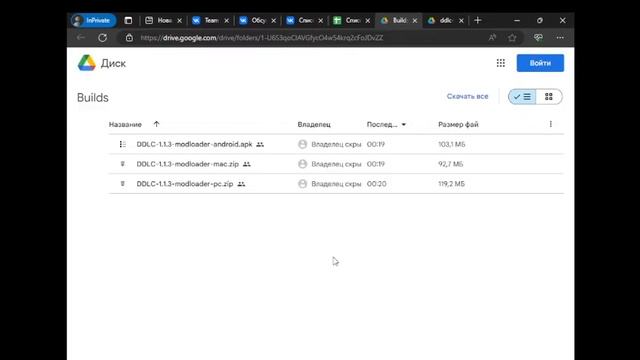Open the browser essentials heart icon

[538, 38]
